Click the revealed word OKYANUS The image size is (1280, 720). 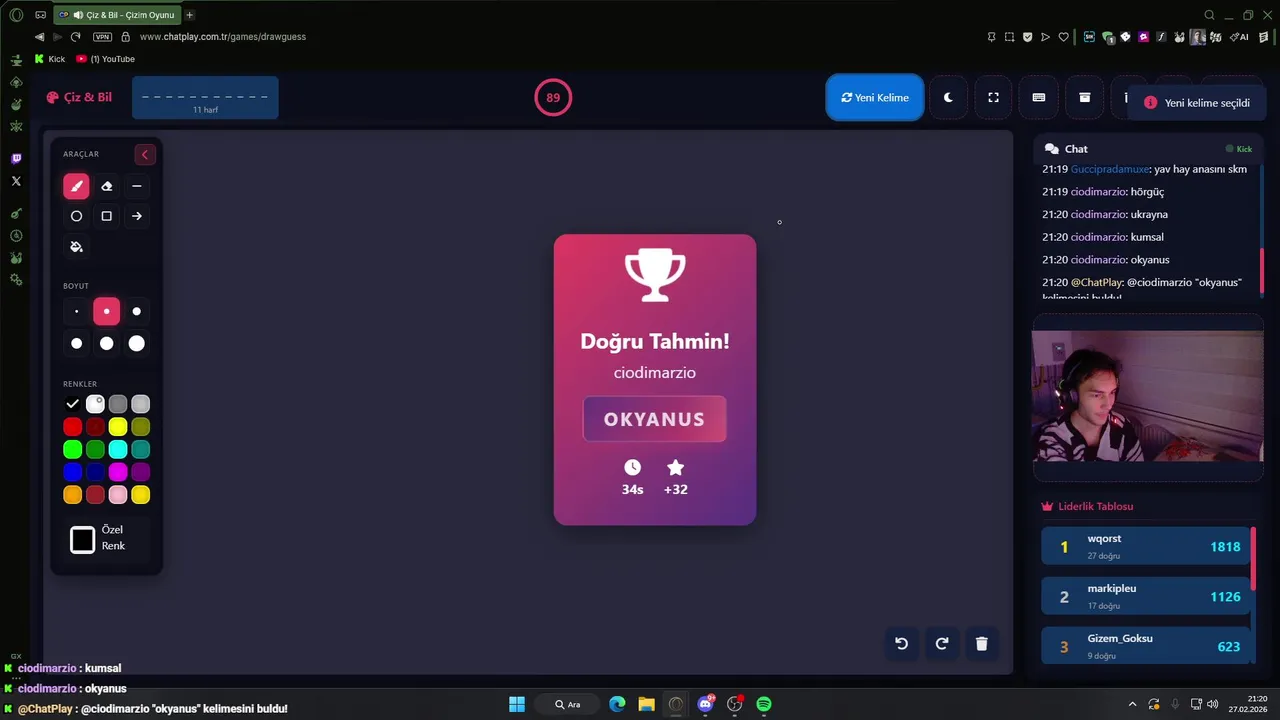(x=655, y=419)
